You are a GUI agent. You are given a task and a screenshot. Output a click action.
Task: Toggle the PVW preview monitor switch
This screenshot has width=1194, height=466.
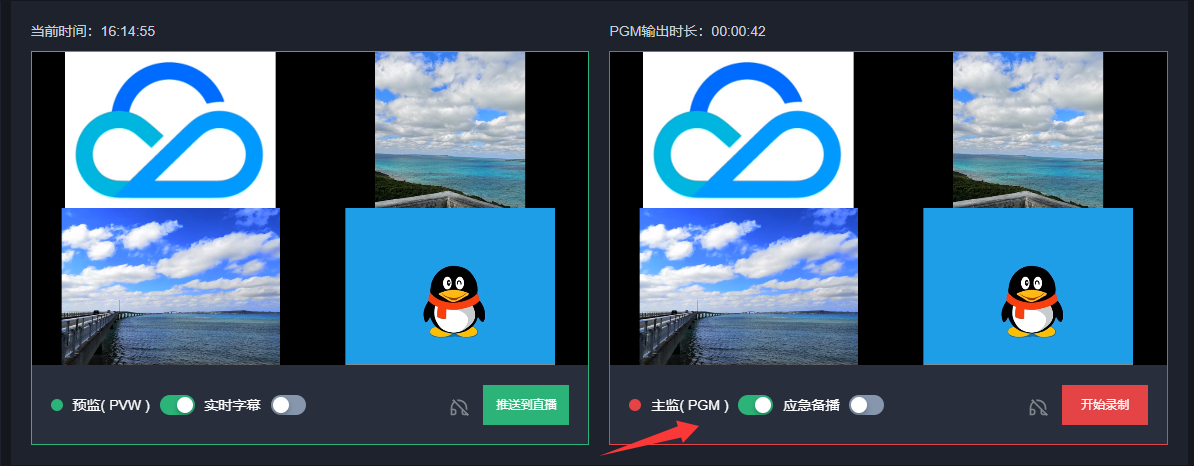177,405
